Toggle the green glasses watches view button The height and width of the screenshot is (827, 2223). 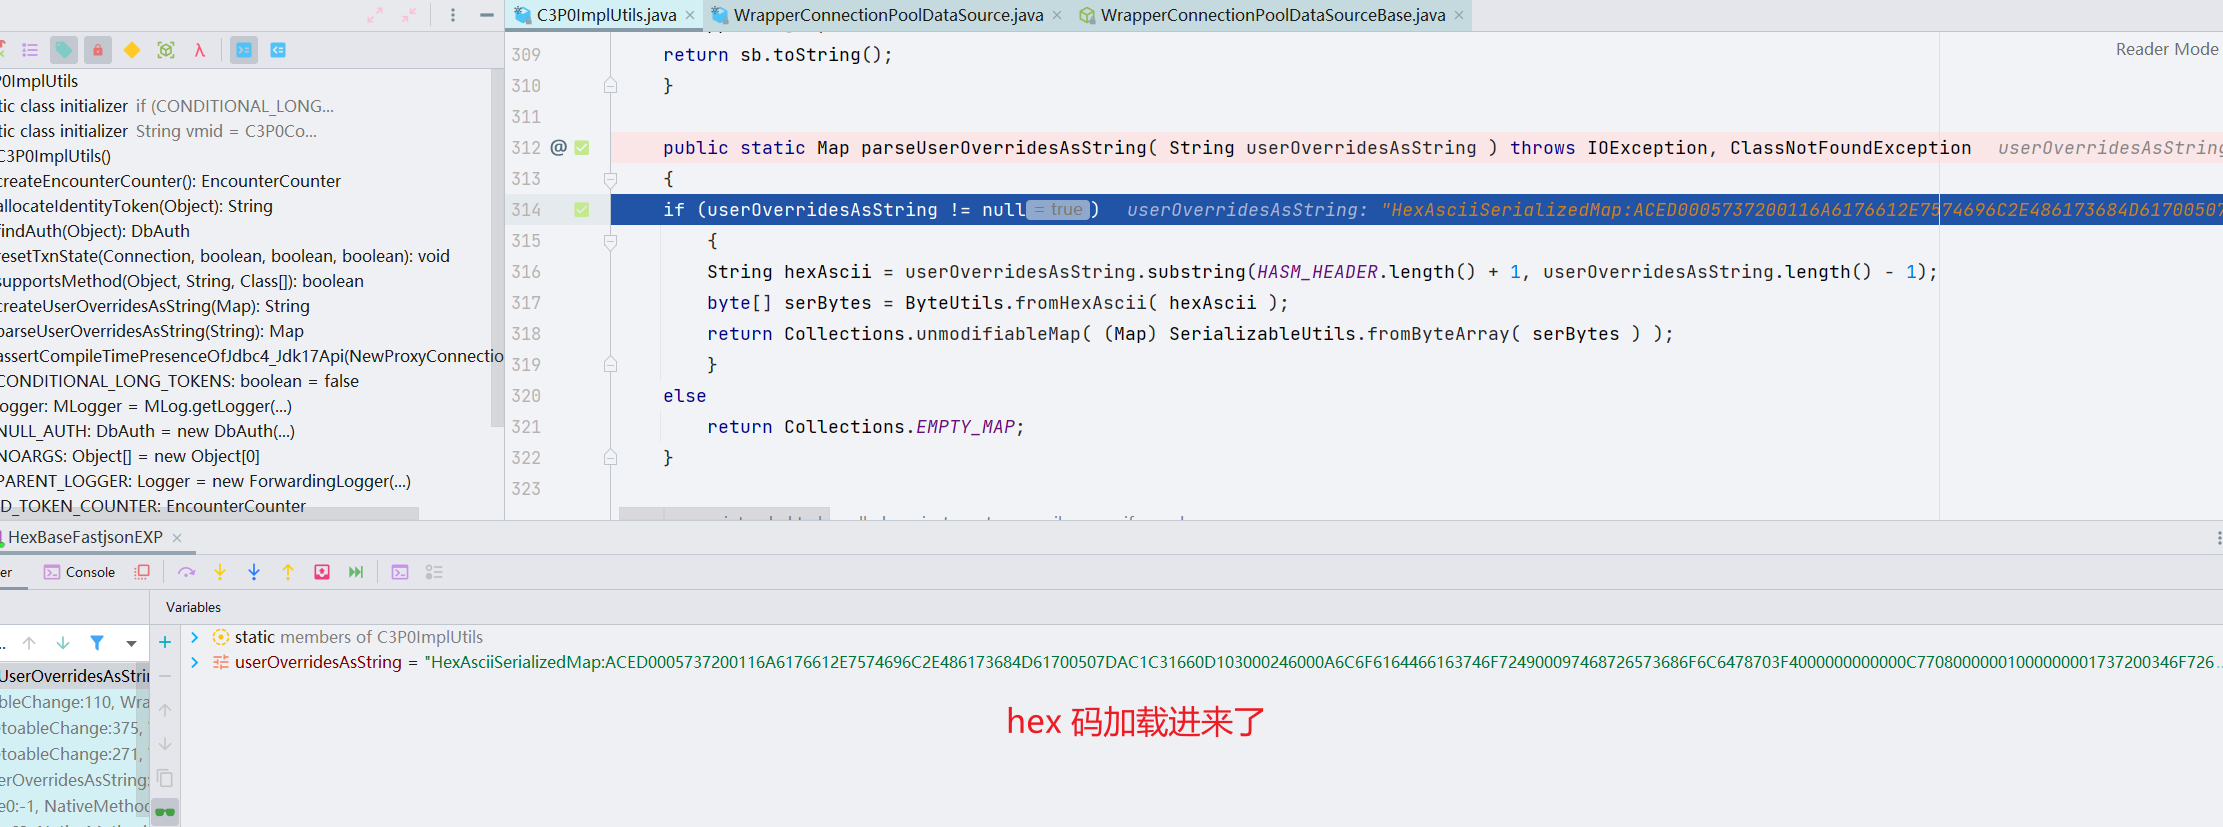pyautogui.click(x=165, y=811)
